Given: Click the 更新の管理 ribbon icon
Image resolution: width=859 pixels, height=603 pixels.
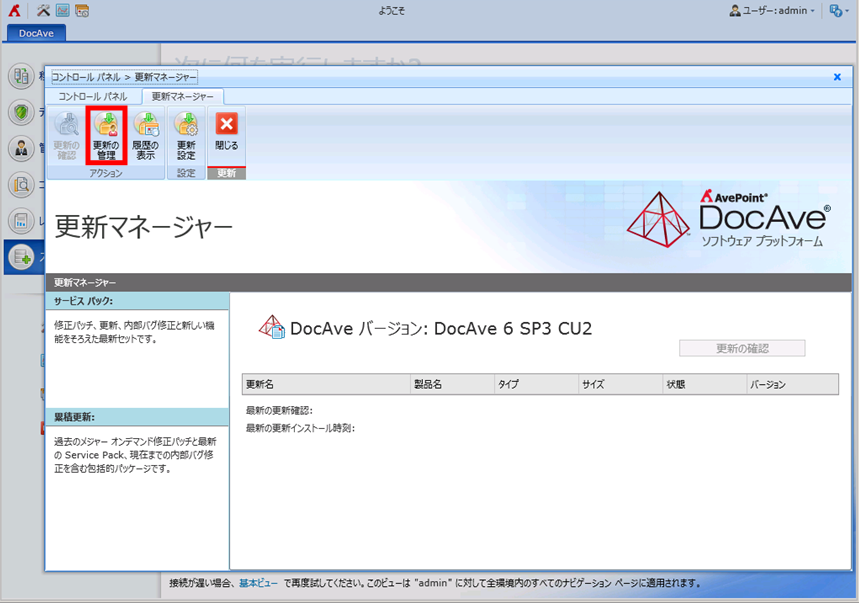Looking at the screenshot, I should pos(106,136).
